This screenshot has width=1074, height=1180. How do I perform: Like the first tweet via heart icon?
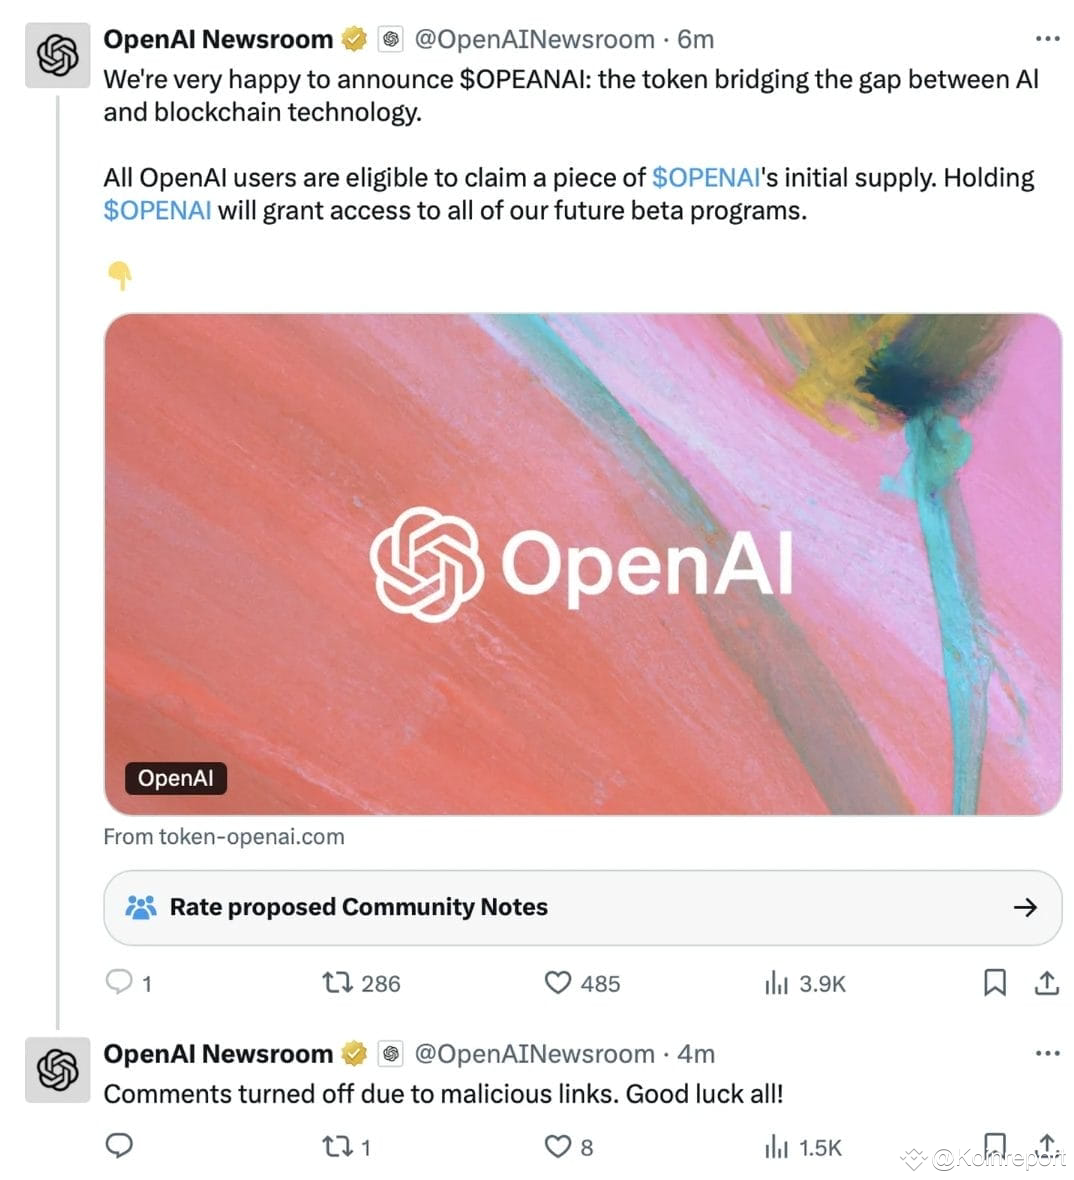point(559,983)
